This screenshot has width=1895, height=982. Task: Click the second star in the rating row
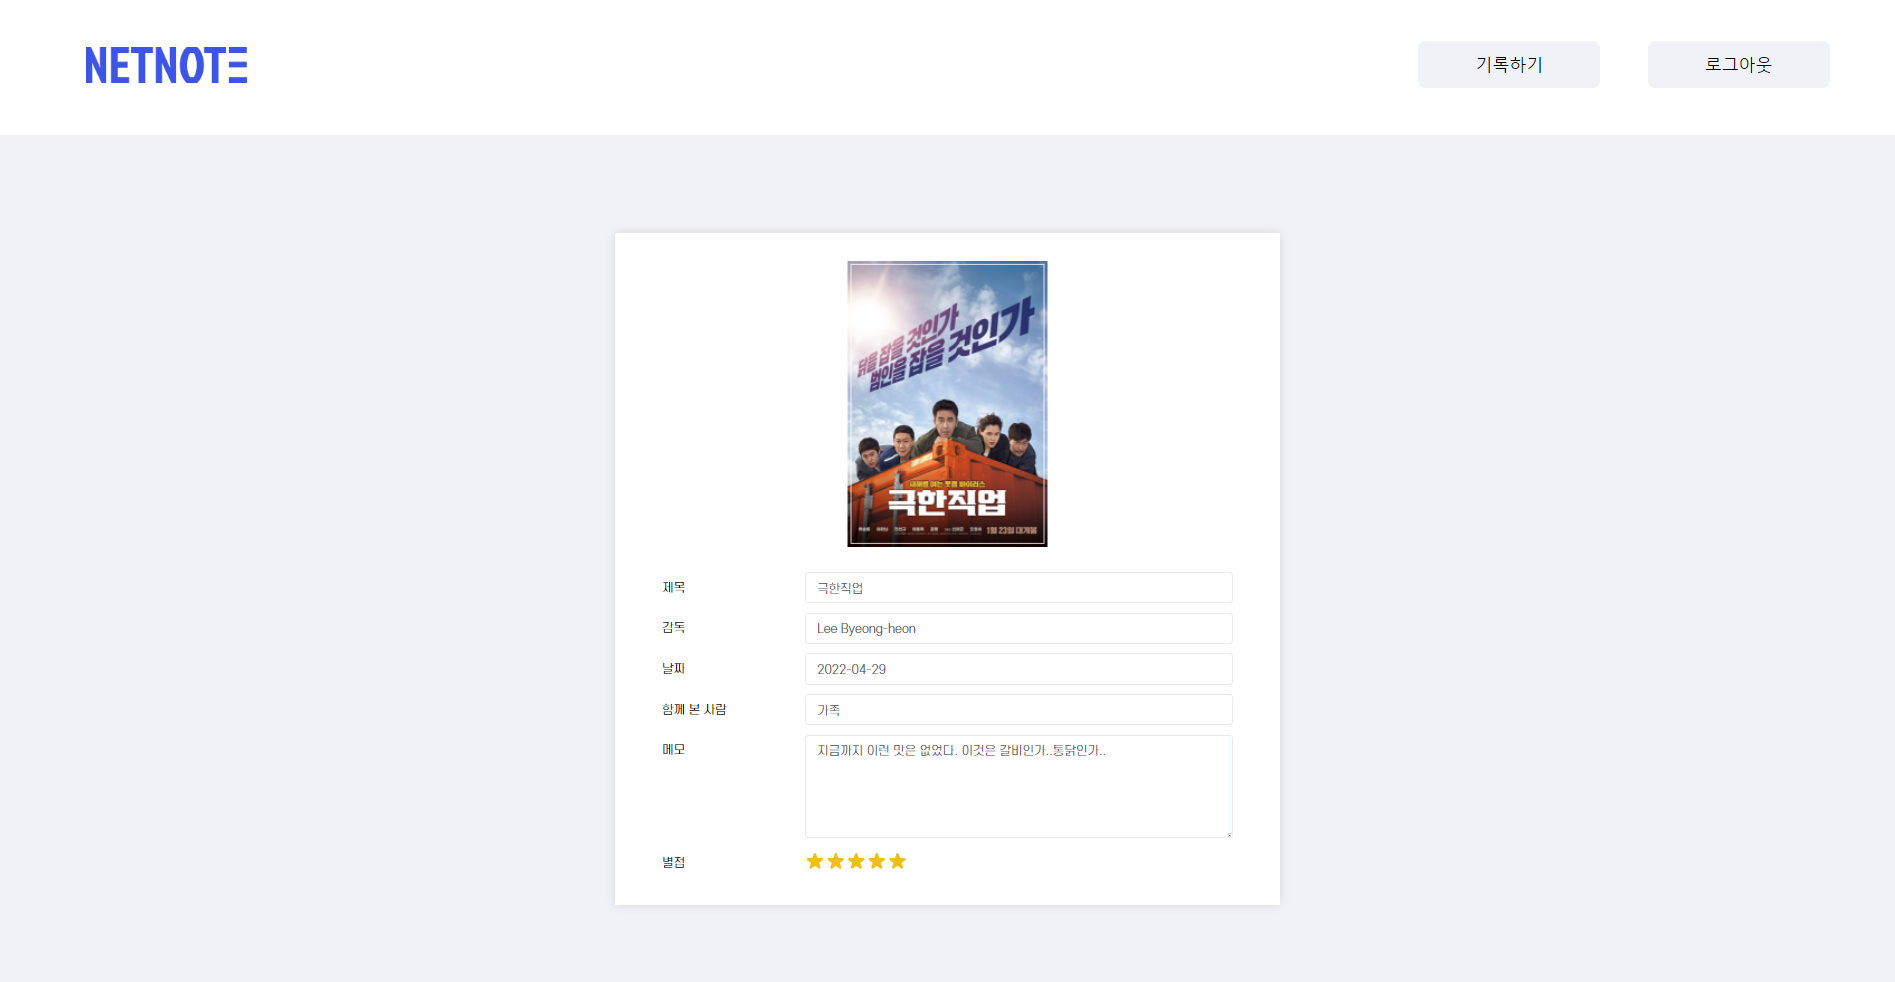[836, 861]
